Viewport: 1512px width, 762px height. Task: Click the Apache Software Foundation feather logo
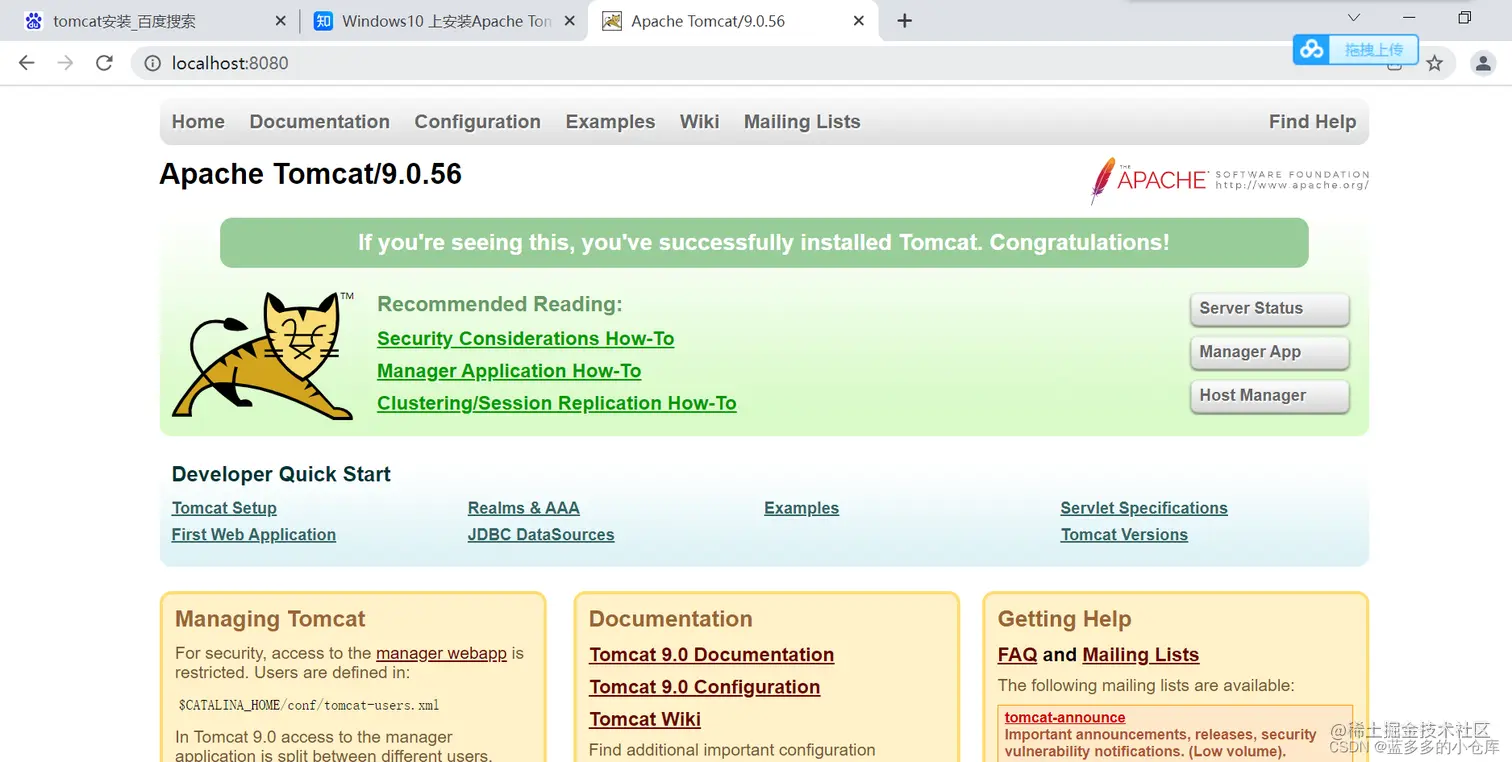(x=1229, y=180)
